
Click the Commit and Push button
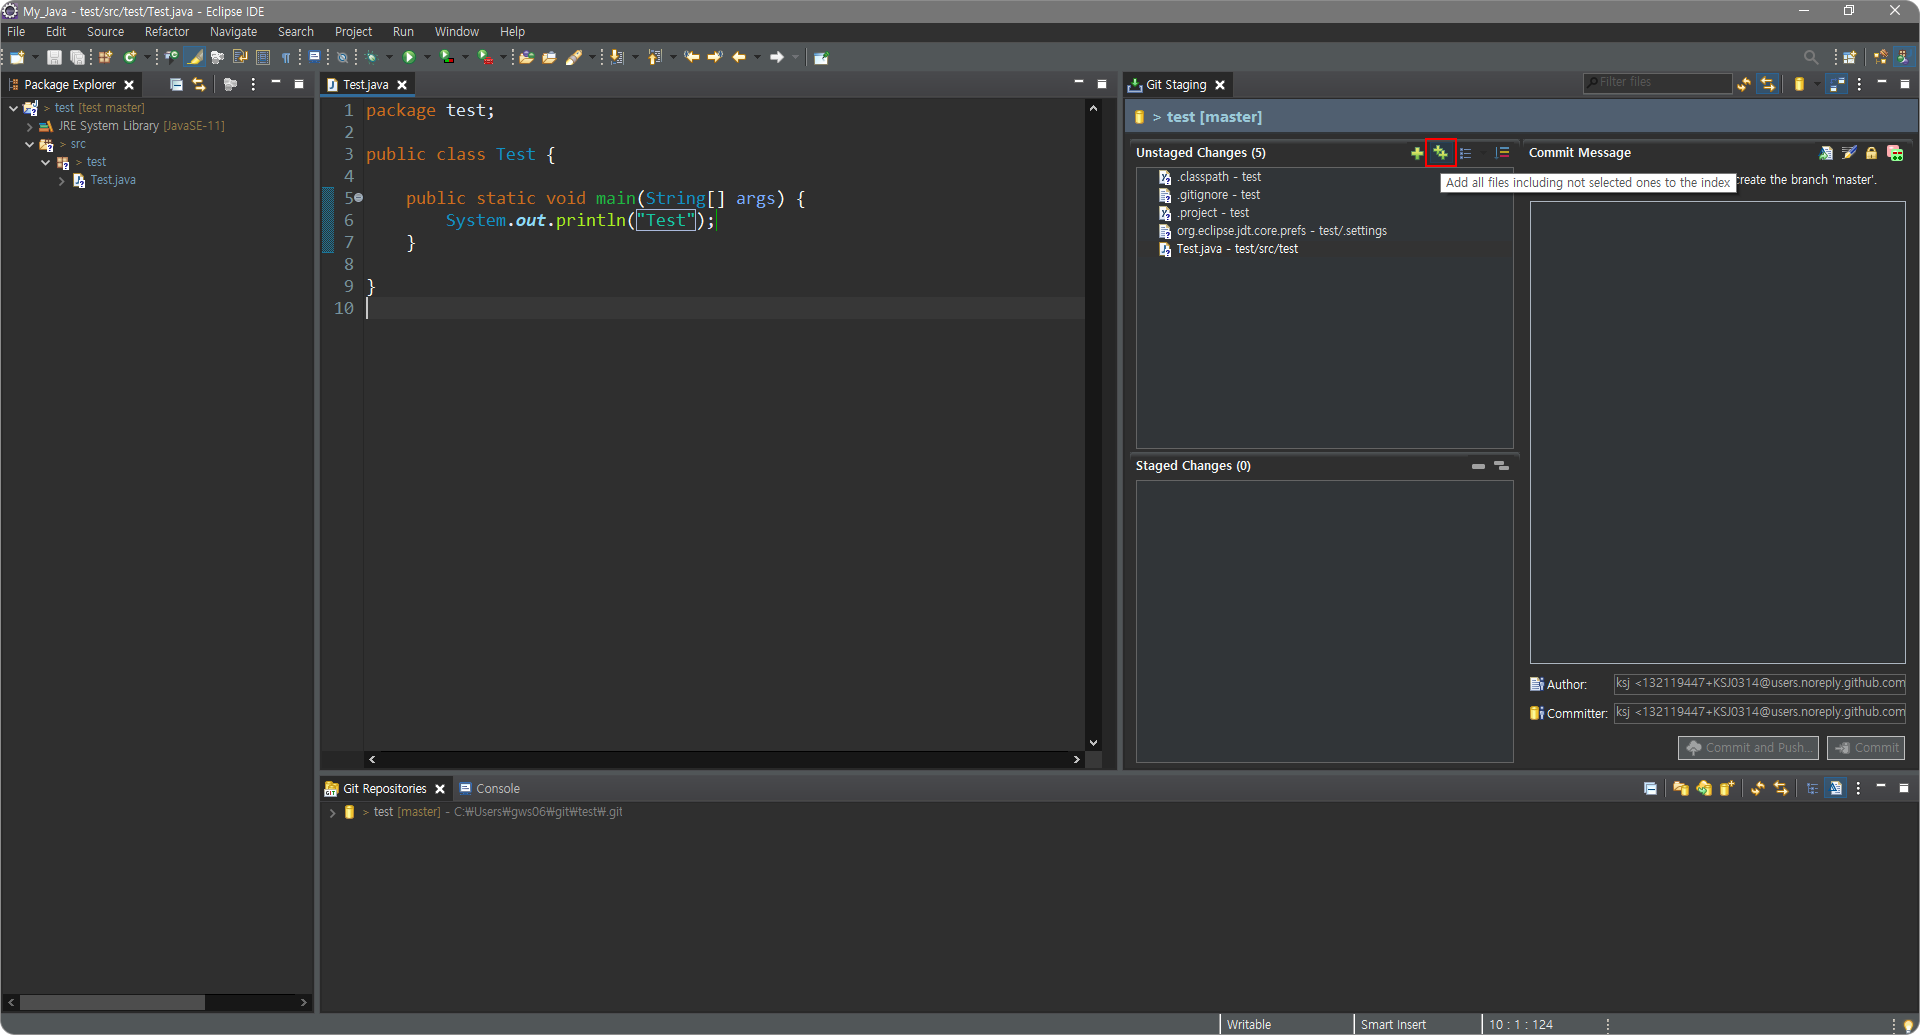(1747, 748)
